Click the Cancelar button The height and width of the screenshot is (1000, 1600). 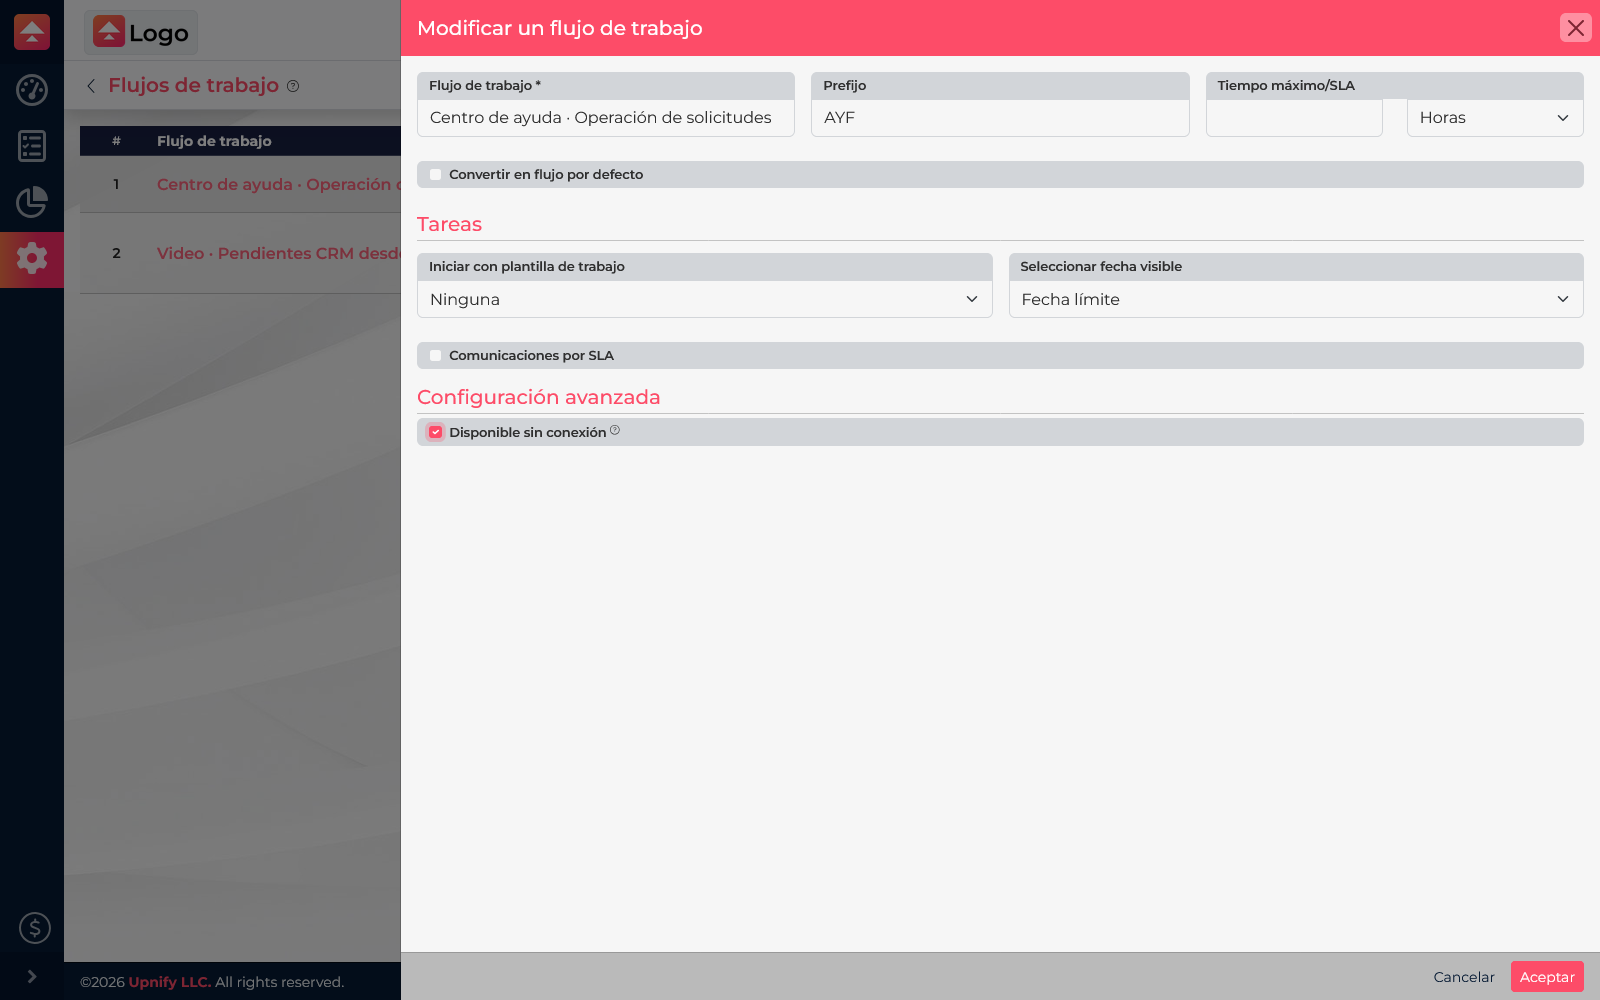click(1464, 977)
